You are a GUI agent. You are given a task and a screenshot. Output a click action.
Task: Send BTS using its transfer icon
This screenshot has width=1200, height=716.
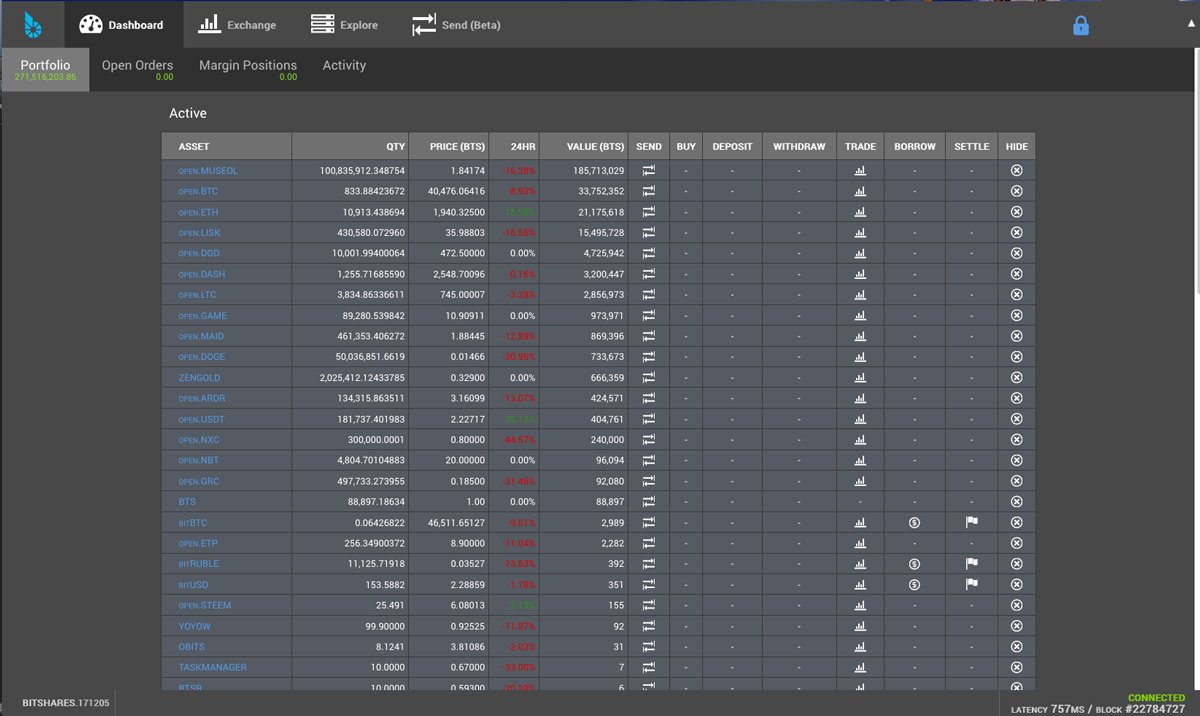(648, 502)
